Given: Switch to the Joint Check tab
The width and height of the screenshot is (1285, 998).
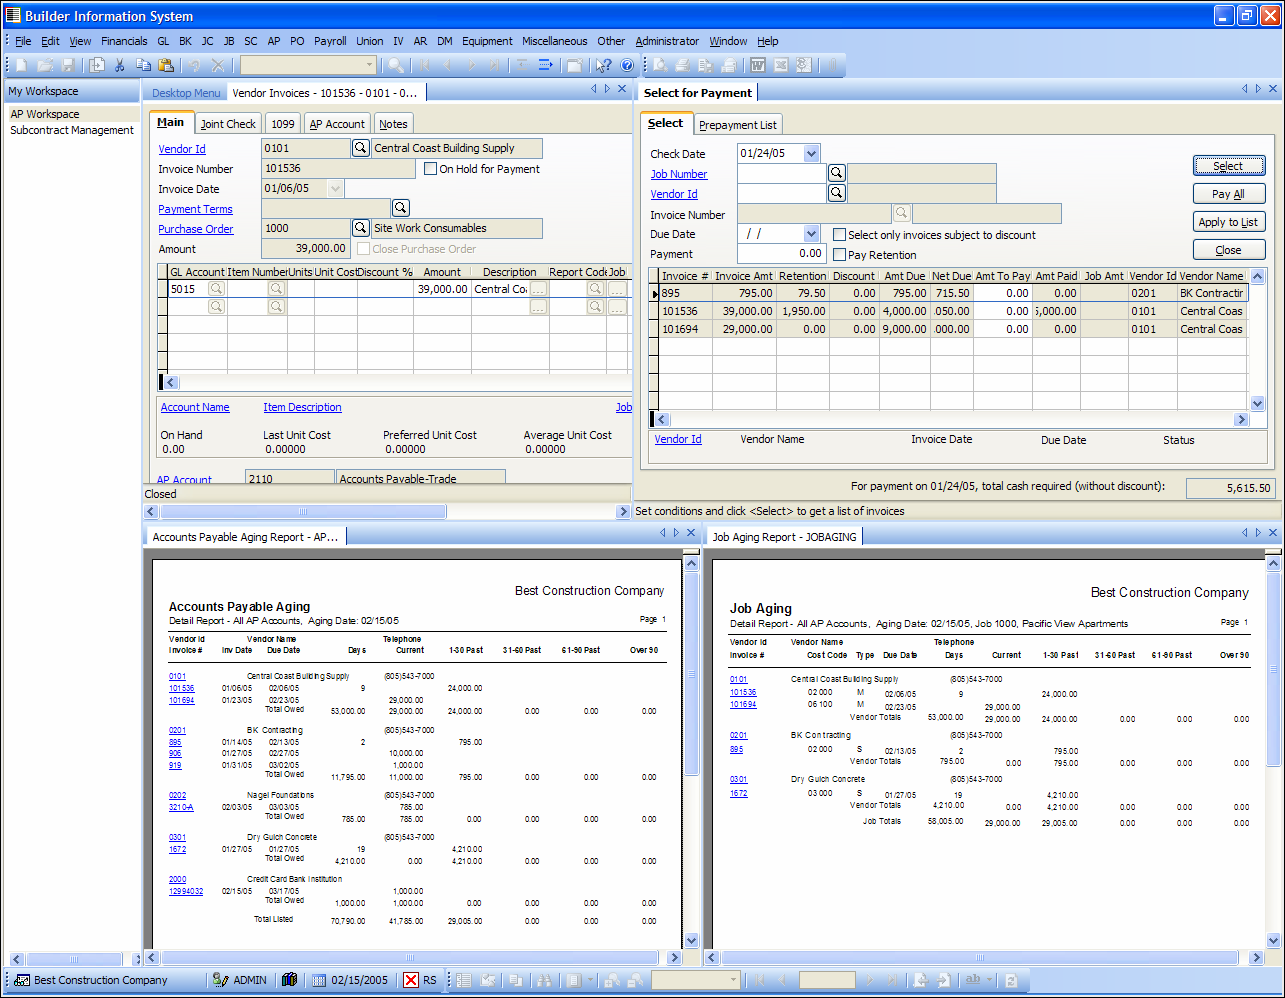Looking at the screenshot, I should pos(228,124).
